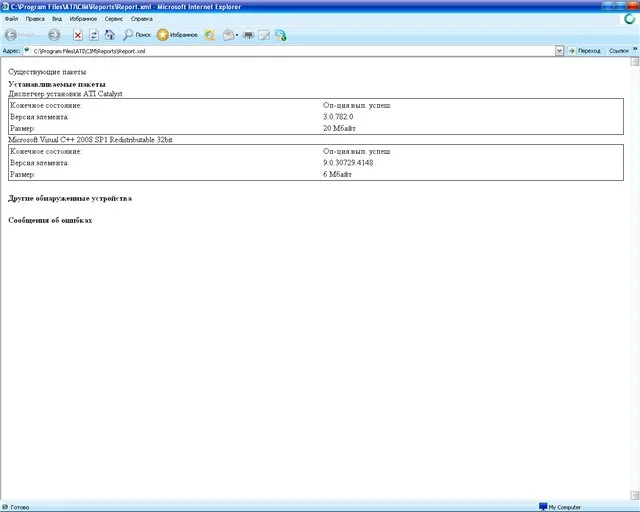Go to the Home page icon
Viewport: 640px width, 512px height.
(x=110, y=35)
